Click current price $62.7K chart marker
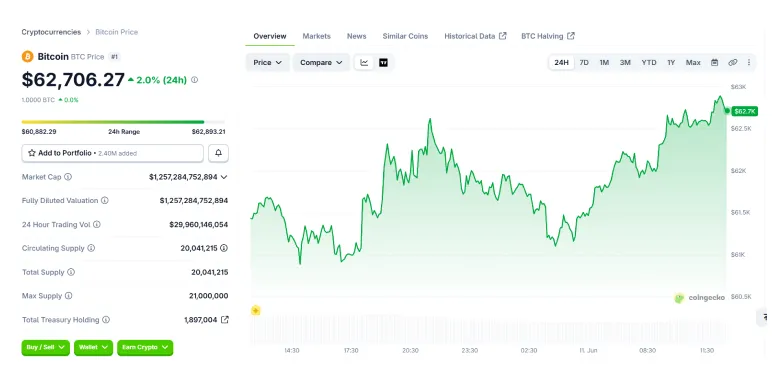 (745, 111)
